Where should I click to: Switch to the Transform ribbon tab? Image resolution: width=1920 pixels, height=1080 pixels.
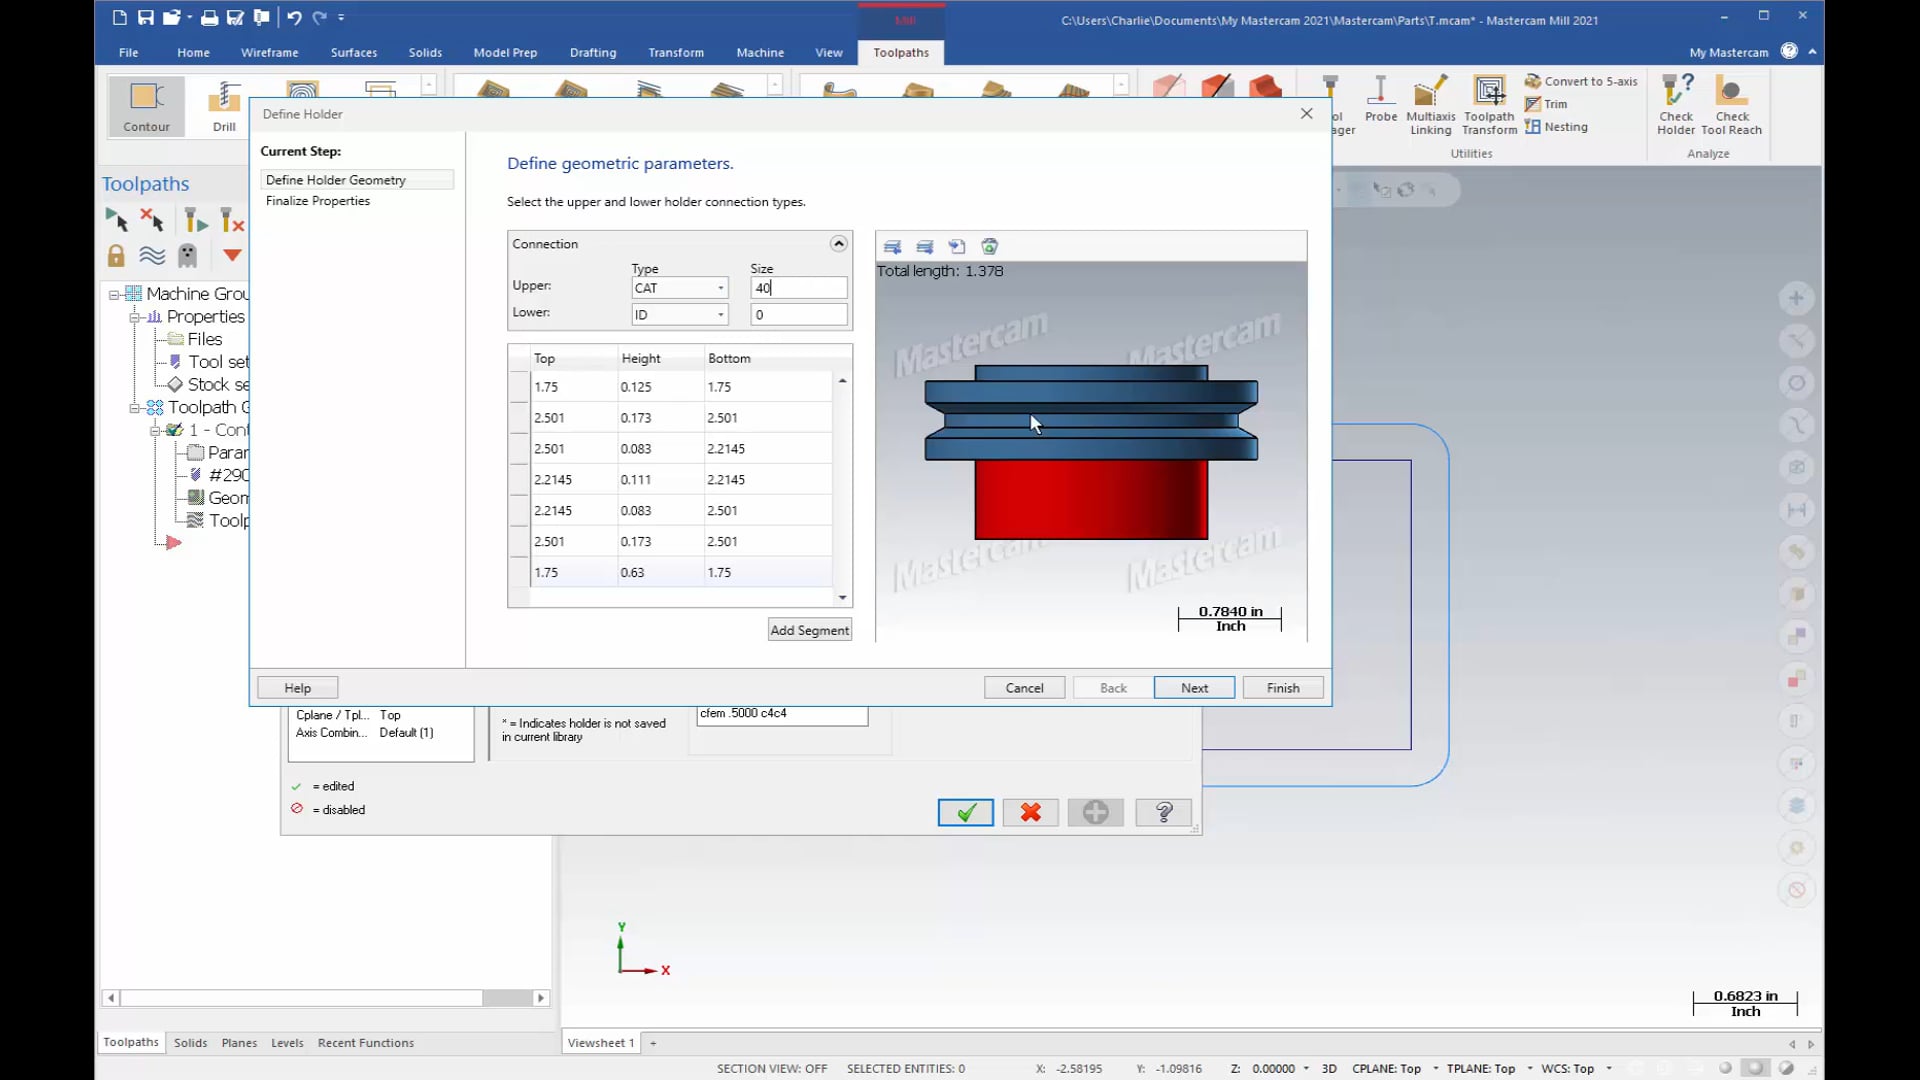coord(676,52)
